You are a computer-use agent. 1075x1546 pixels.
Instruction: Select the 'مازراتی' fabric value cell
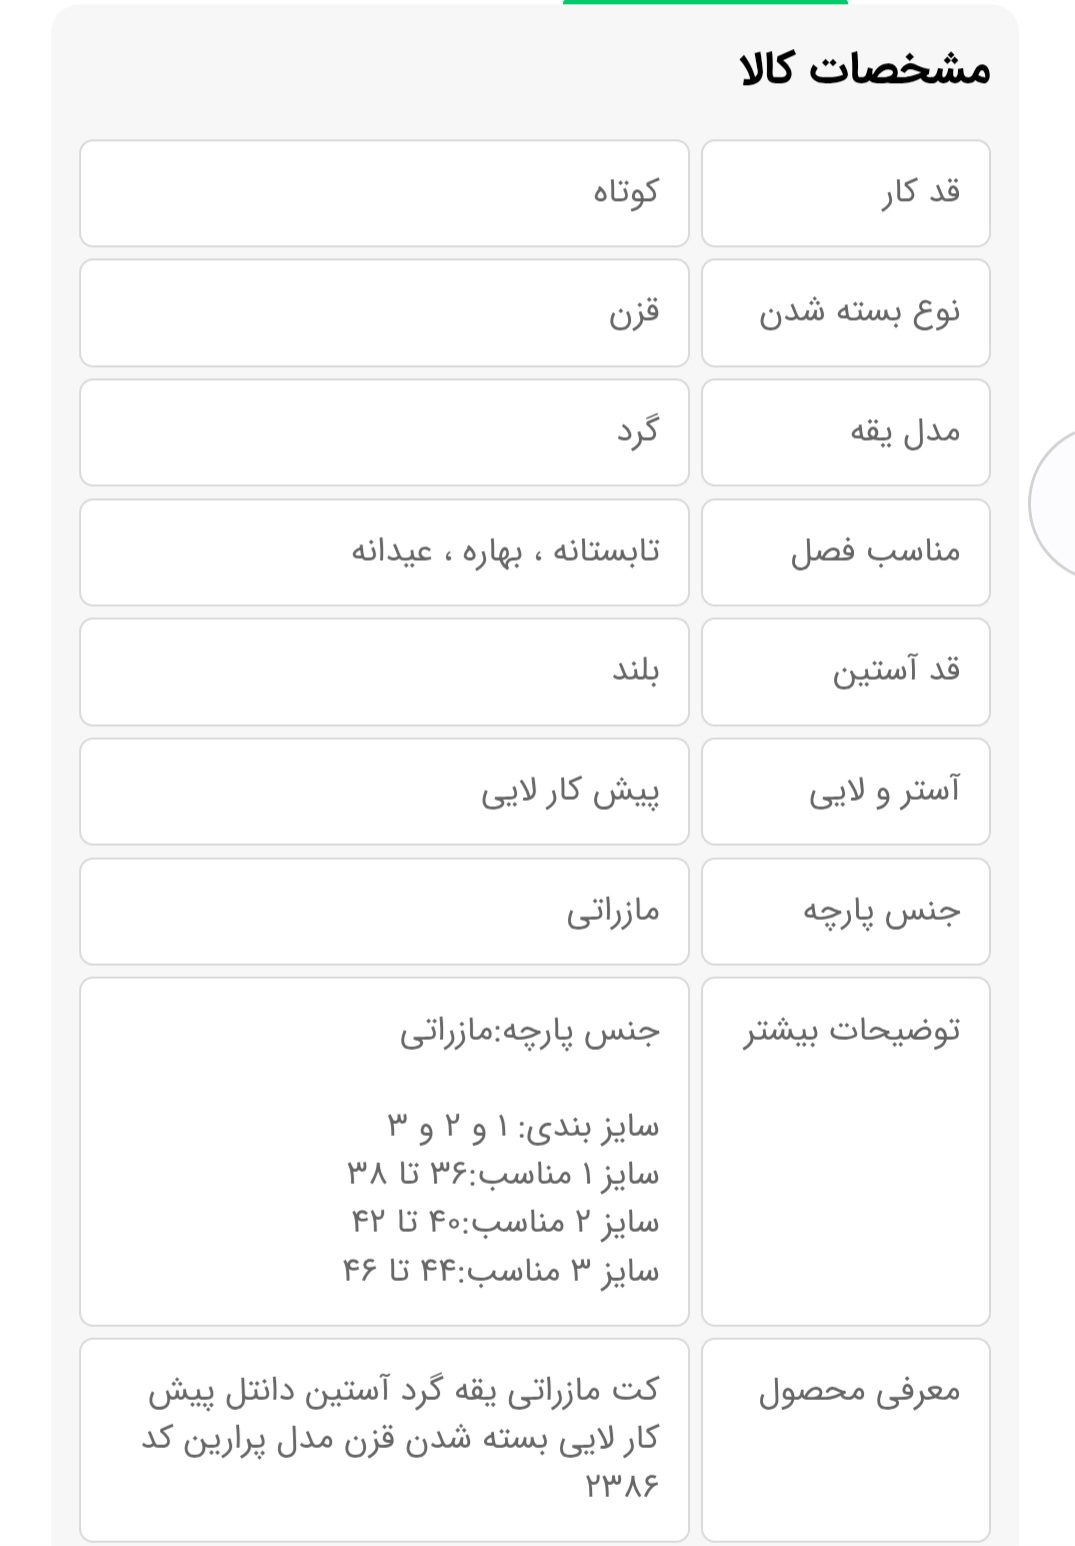click(384, 911)
